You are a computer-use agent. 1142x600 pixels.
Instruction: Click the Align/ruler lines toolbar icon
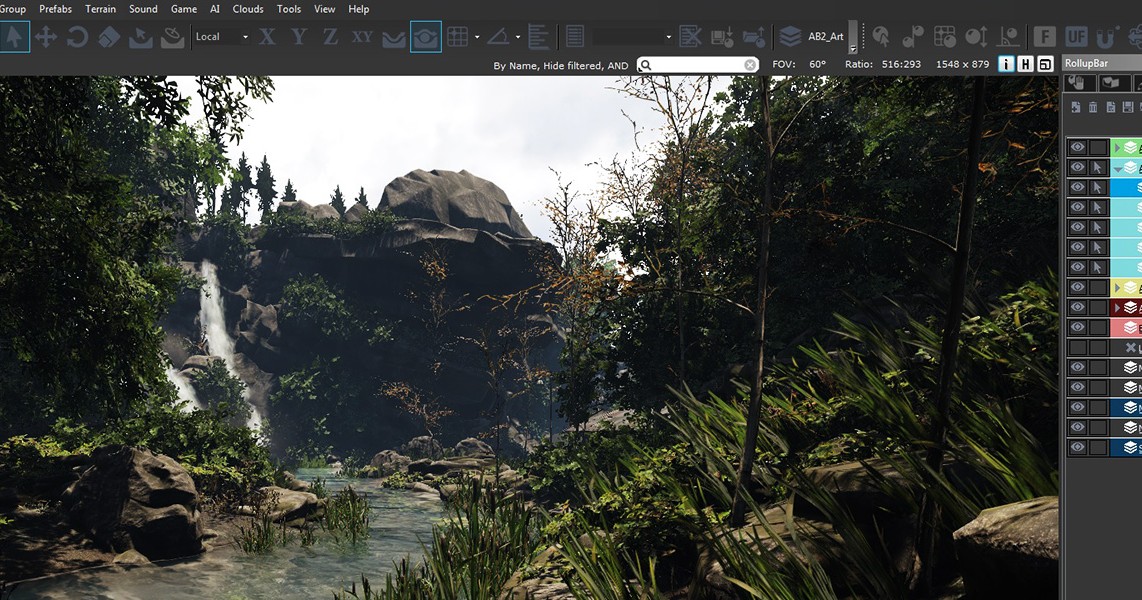538,36
